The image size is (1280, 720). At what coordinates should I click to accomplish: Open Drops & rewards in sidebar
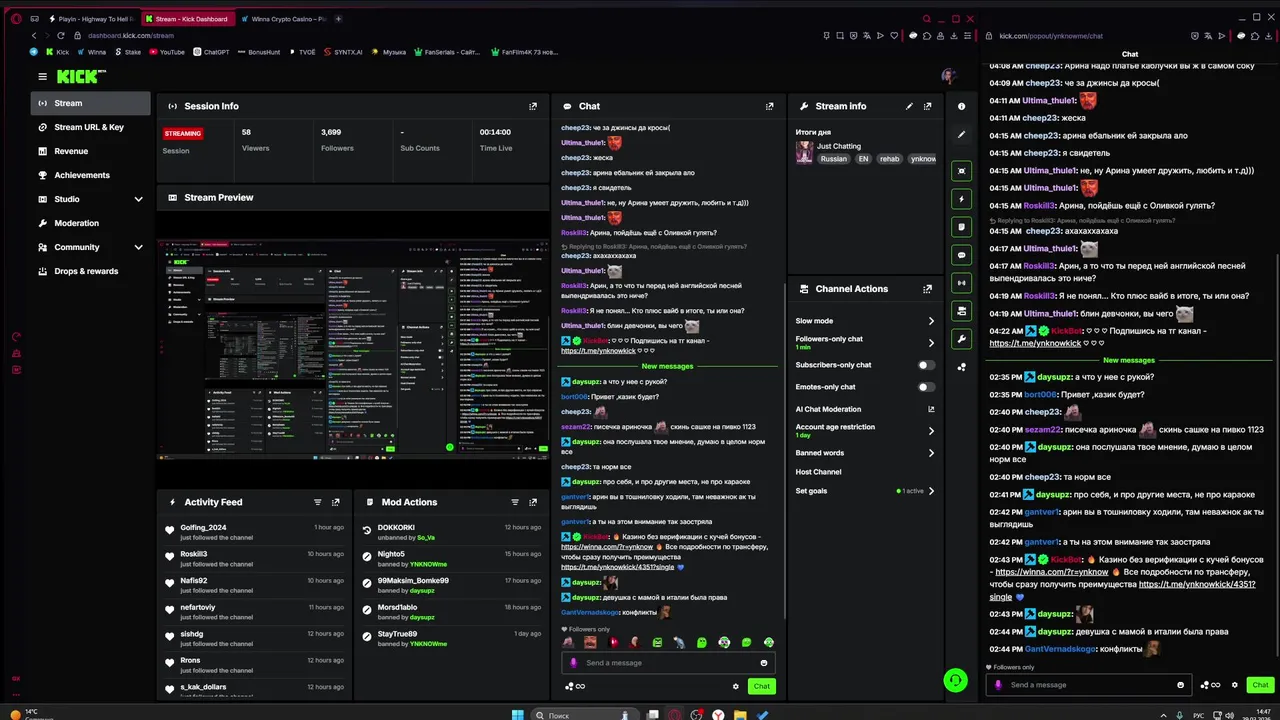(91, 271)
